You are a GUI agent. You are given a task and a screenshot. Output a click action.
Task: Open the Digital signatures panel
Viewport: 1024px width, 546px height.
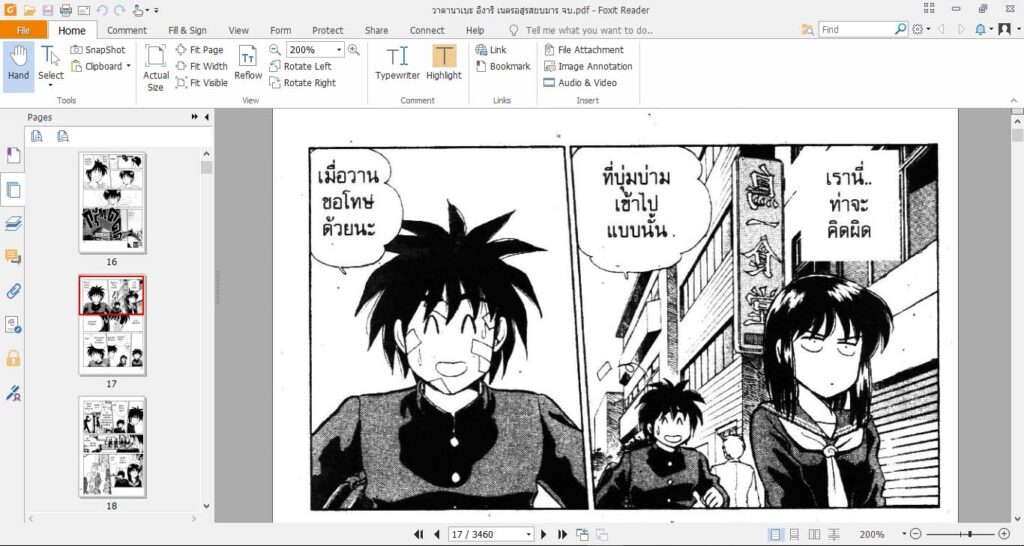(13, 393)
